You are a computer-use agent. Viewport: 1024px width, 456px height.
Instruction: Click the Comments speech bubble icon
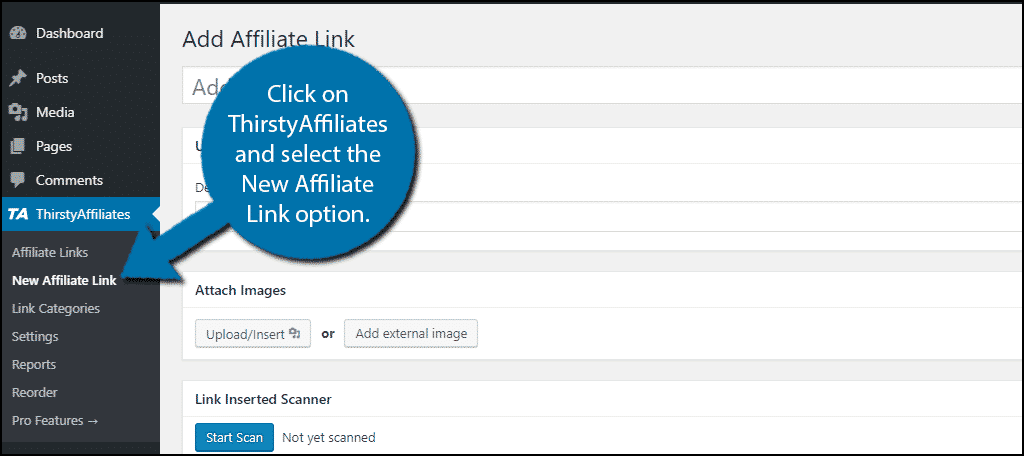click(18, 180)
